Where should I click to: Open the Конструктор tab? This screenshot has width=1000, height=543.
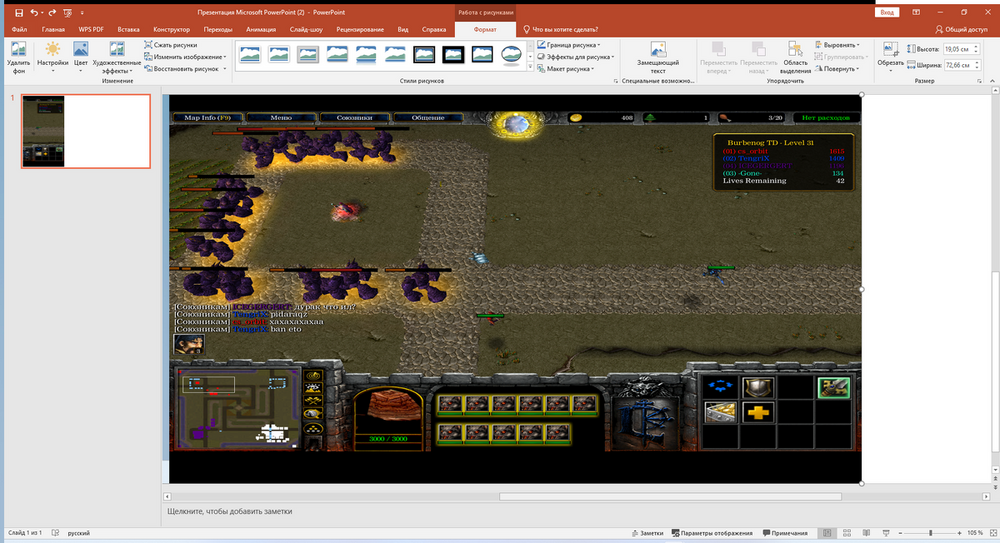point(172,29)
